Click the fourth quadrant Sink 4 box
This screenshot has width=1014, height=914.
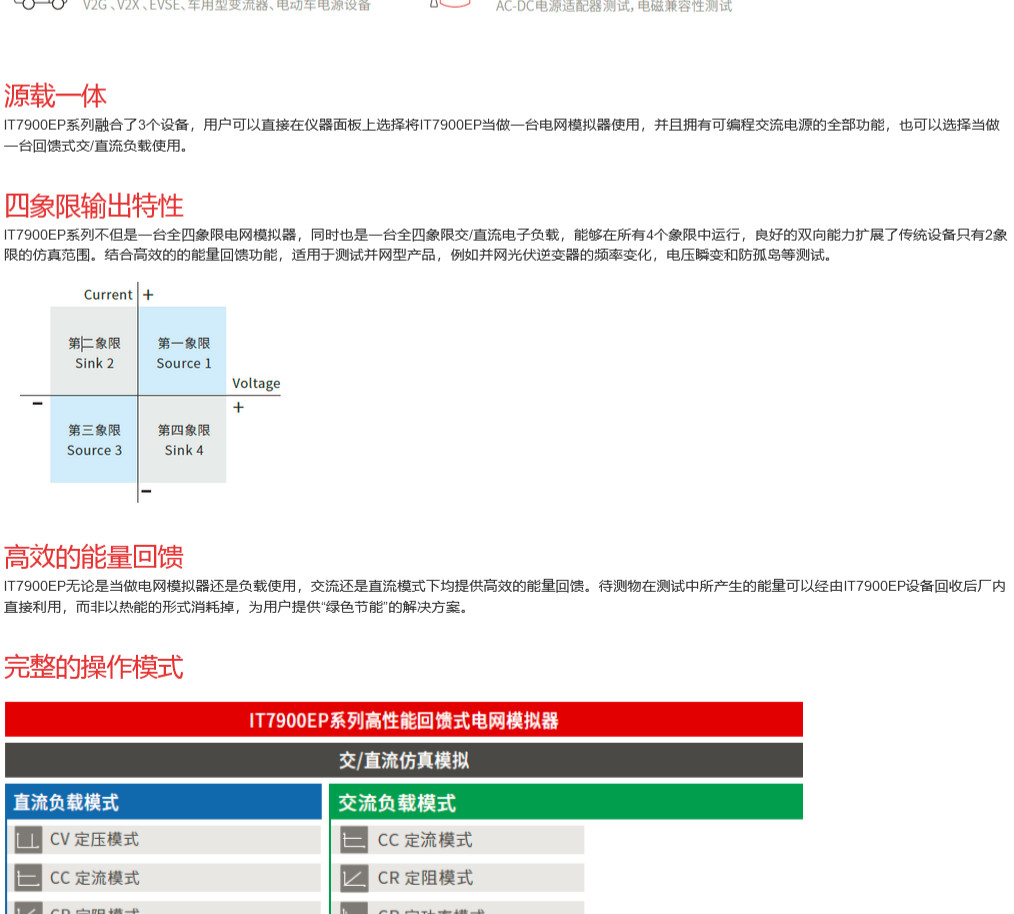pyautogui.click(x=183, y=440)
